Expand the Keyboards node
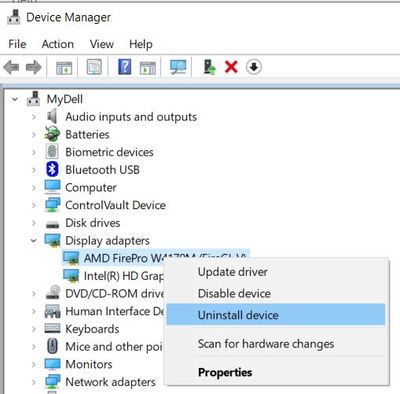 click(34, 329)
